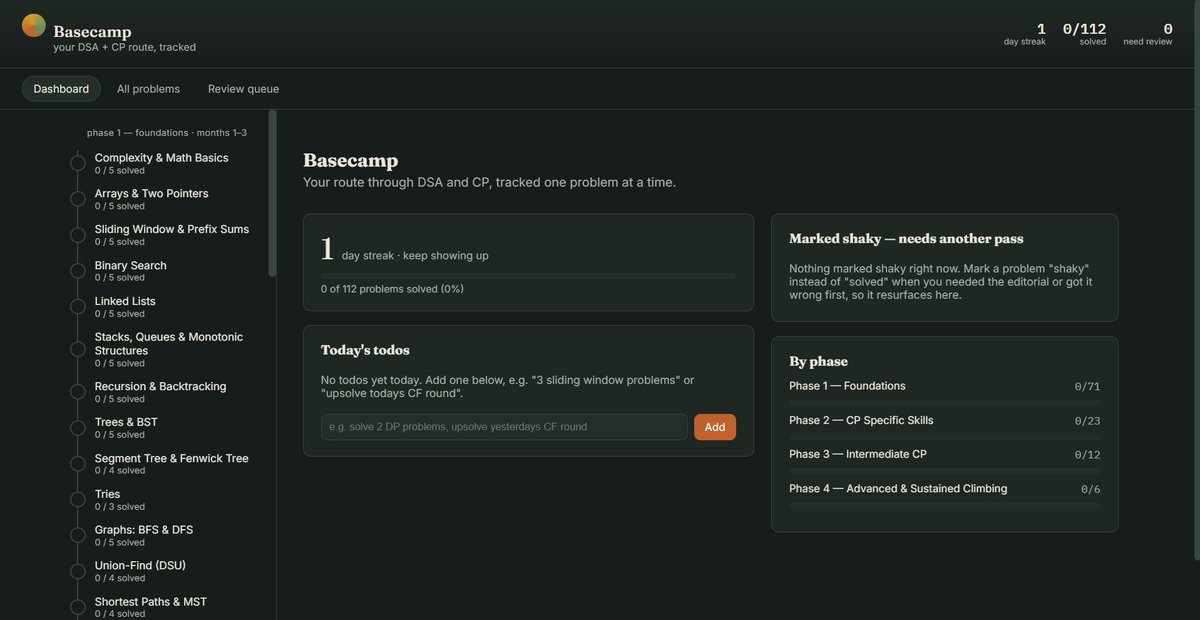Click the By phase heading
The height and width of the screenshot is (620, 1200).
pos(818,362)
